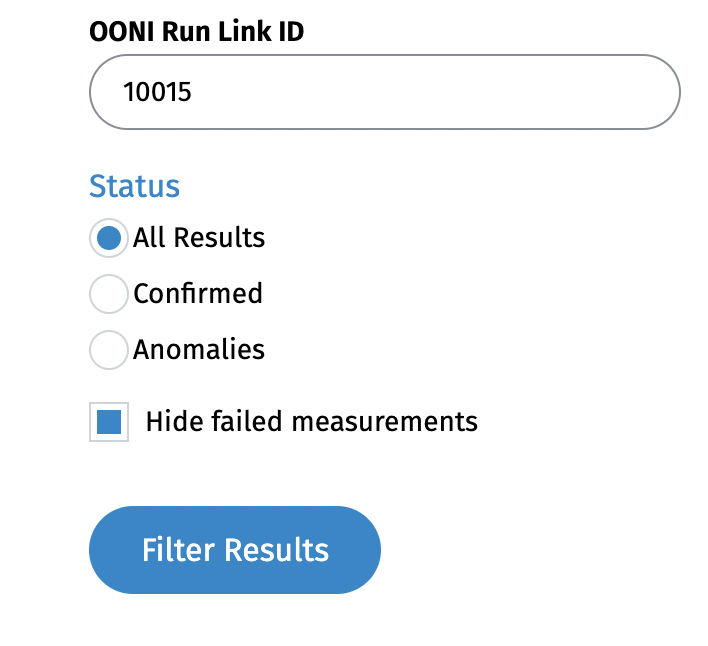Select the All Results radio button

pyautogui.click(x=109, y=238)
